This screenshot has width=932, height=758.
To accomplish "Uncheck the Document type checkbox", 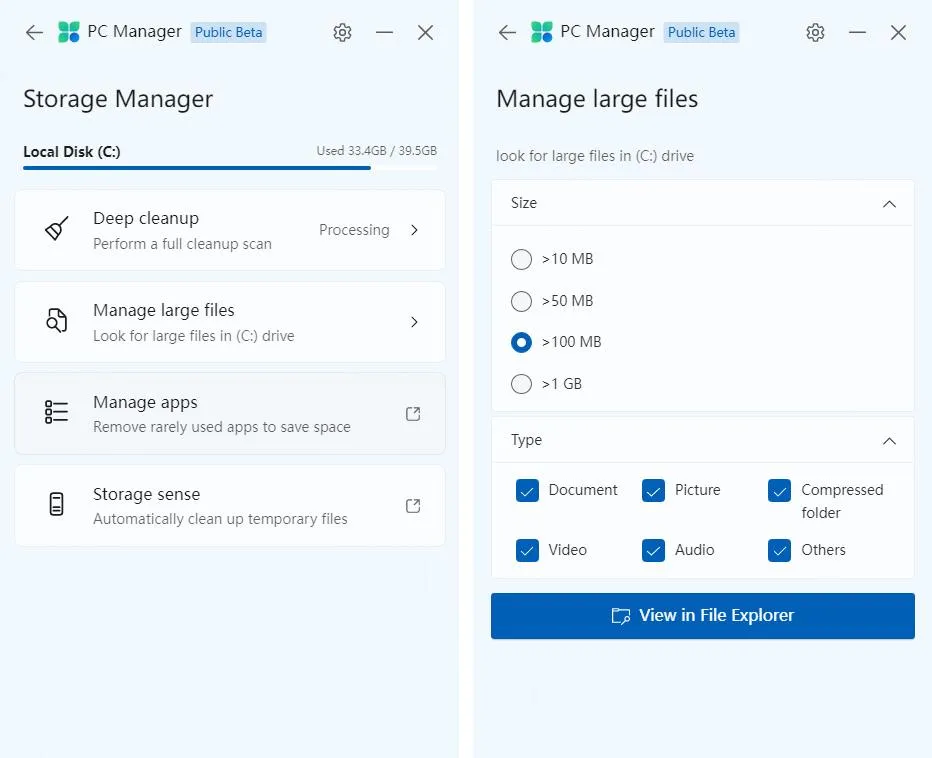I will point(527,491).
